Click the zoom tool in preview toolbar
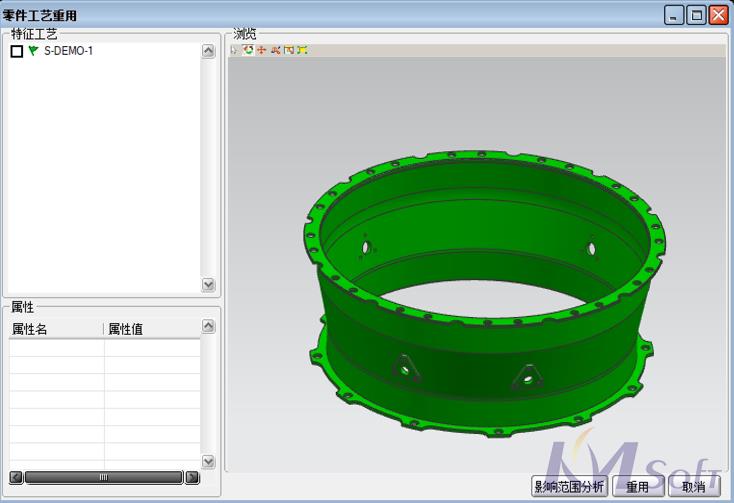The height and width of the screenshot is (503, 734). coord(275,50)
